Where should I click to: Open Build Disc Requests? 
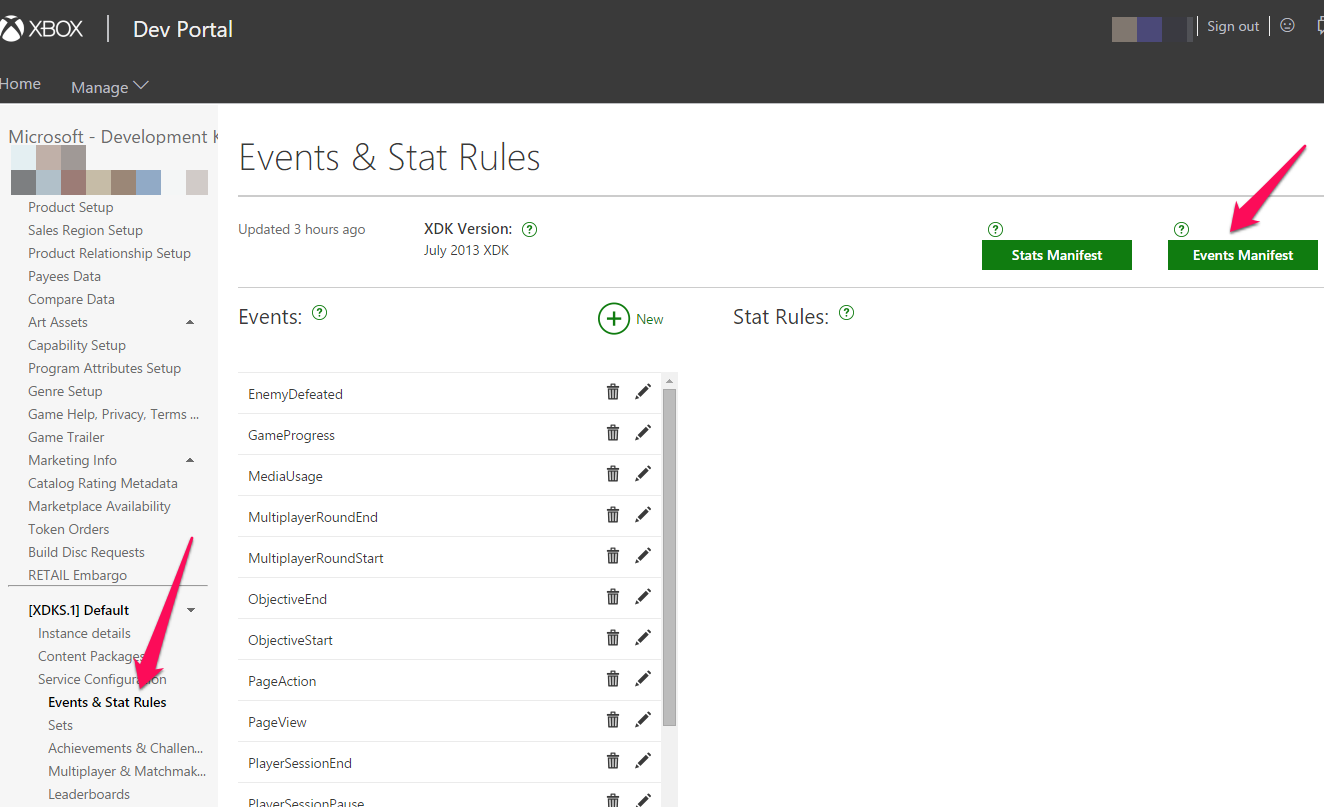[87, 552]
